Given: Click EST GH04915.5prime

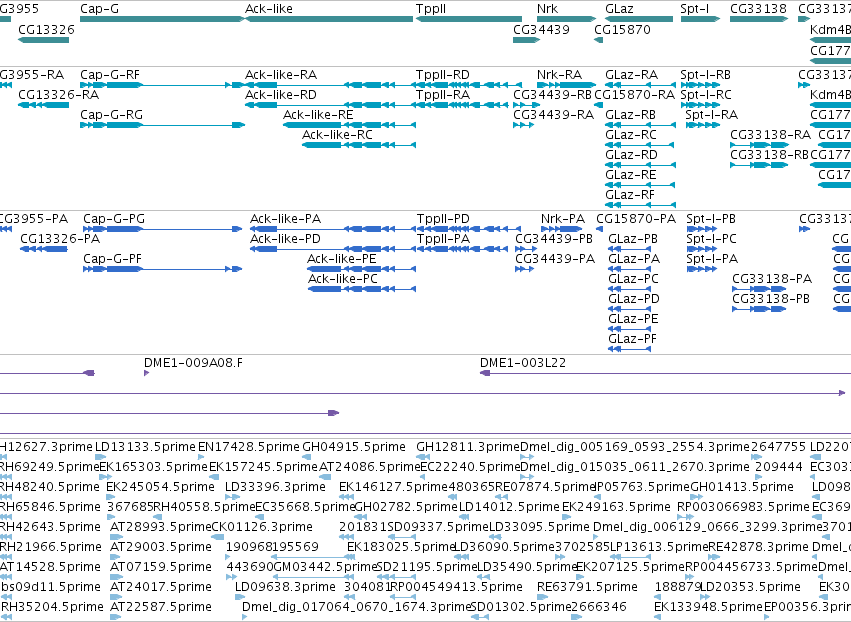Looking at the screenshot, I should coord(305,457).
